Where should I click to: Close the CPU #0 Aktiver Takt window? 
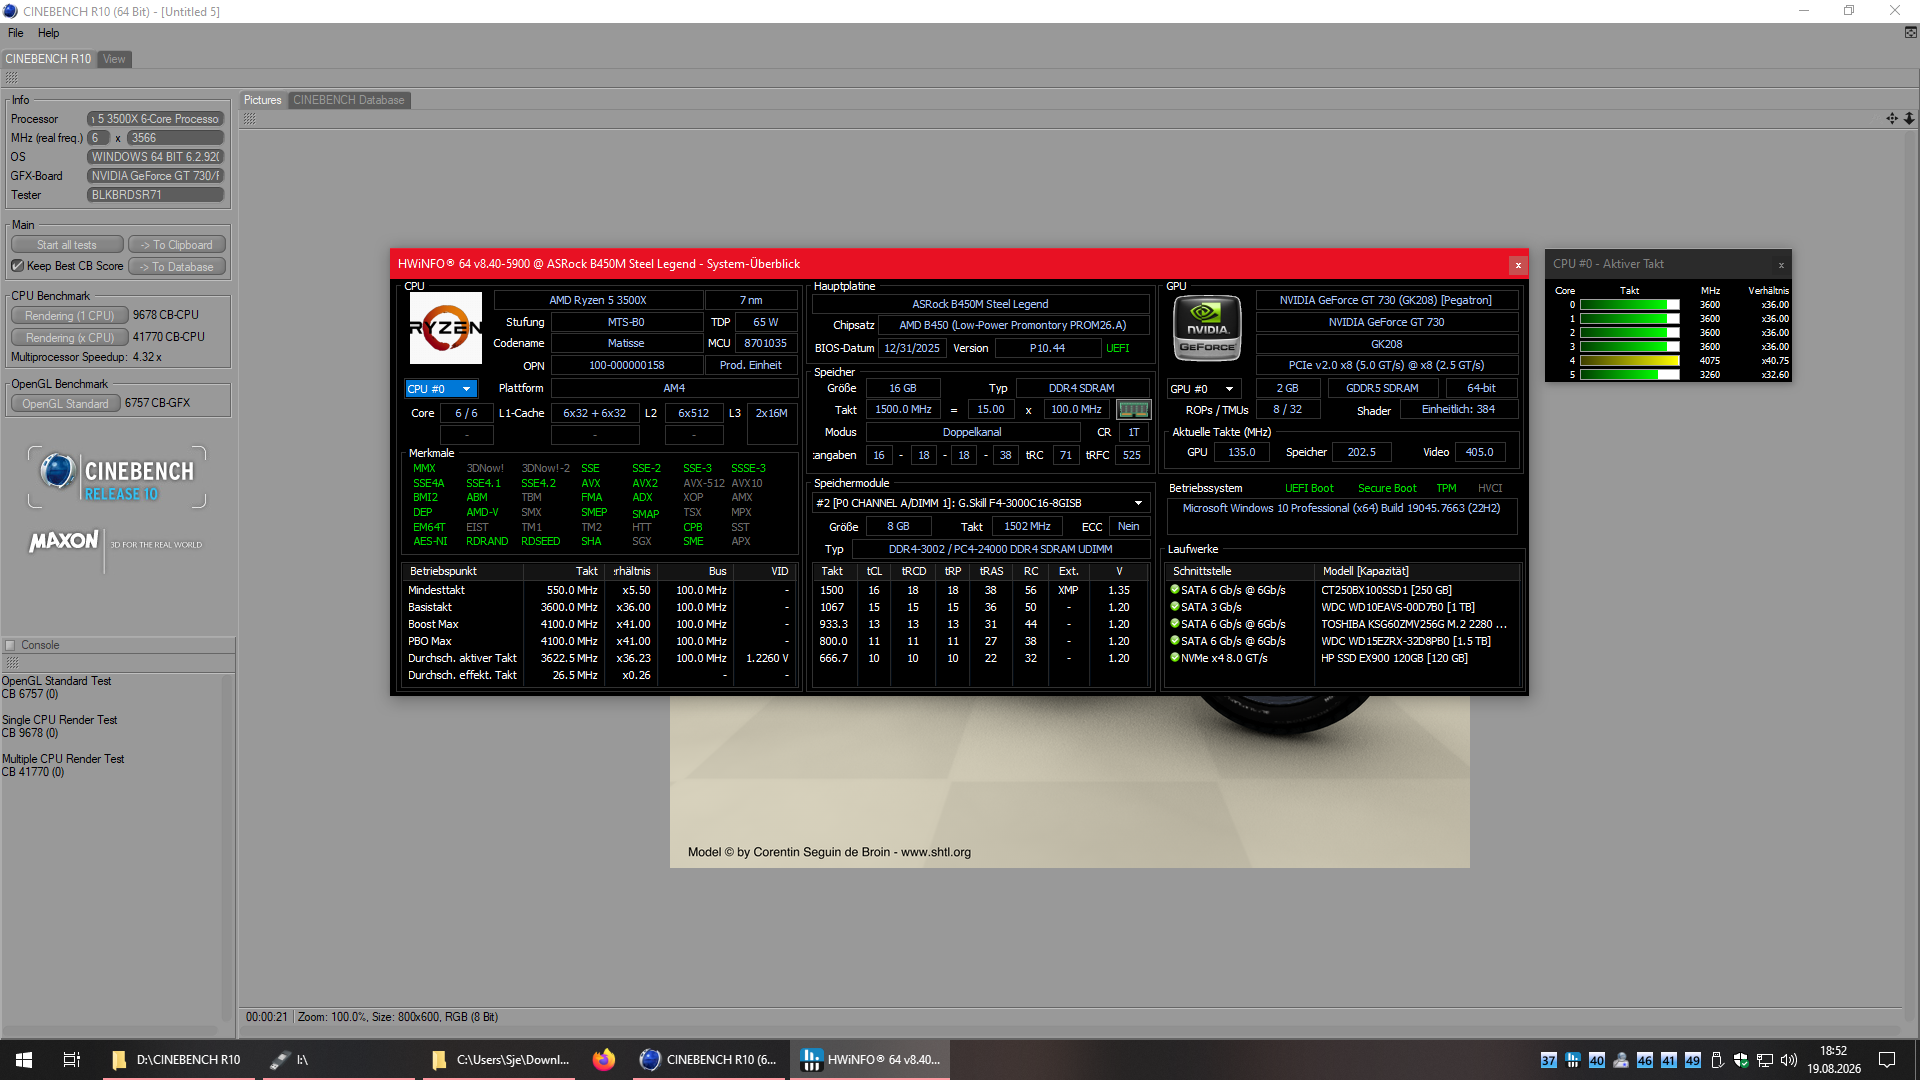1781,265
